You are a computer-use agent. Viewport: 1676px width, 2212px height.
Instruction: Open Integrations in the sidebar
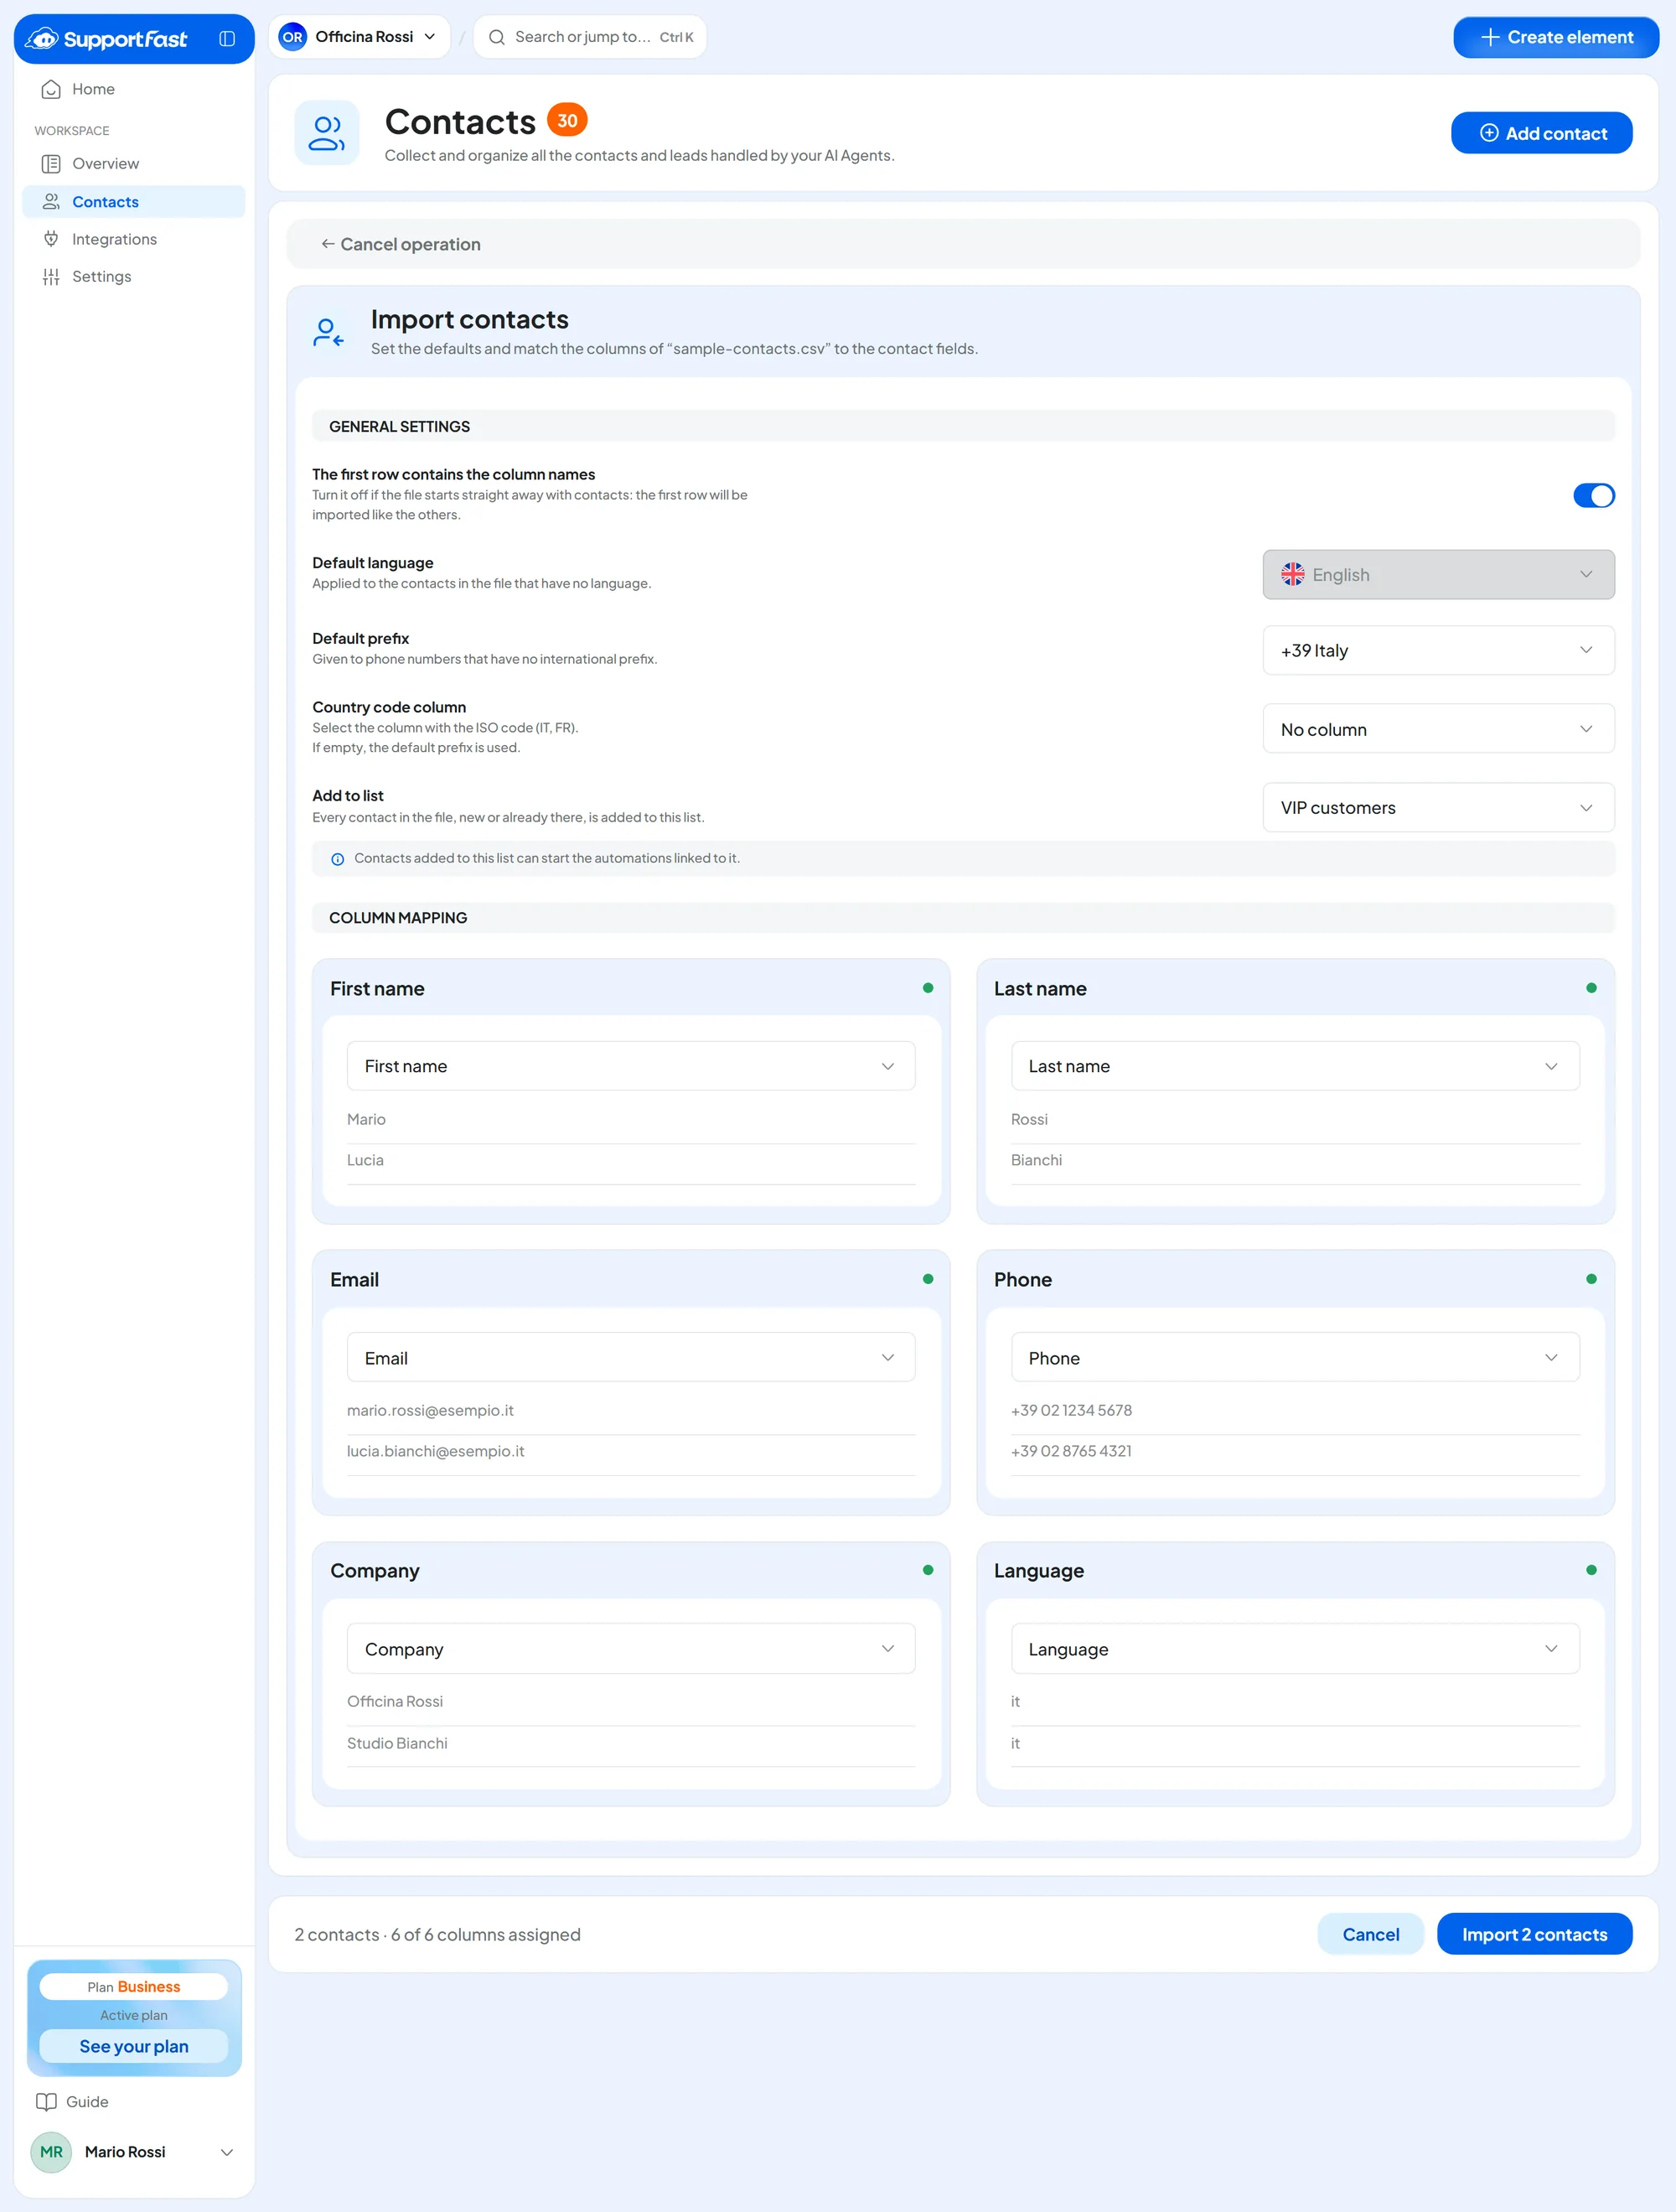133,239
